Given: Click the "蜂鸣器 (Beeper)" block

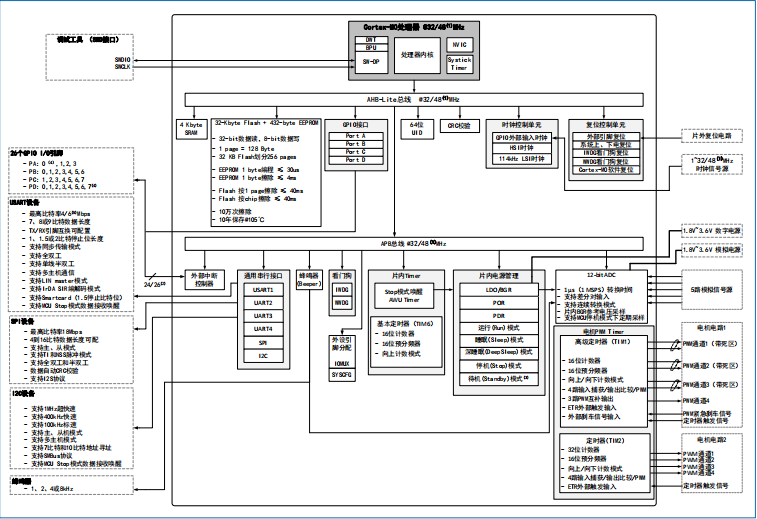Looking at the screenshot, I should coord(309,280).
